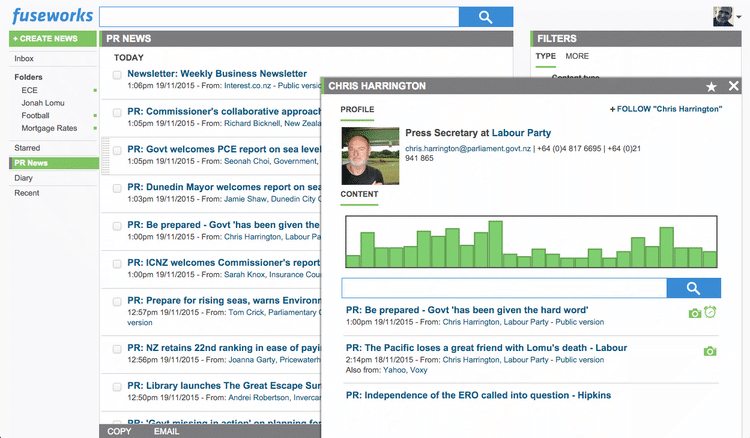Open 'Independence of the ERO called into question'
The height and width of the screenshot is (438, 750).
pyautogui.click(x=478, y=395)
